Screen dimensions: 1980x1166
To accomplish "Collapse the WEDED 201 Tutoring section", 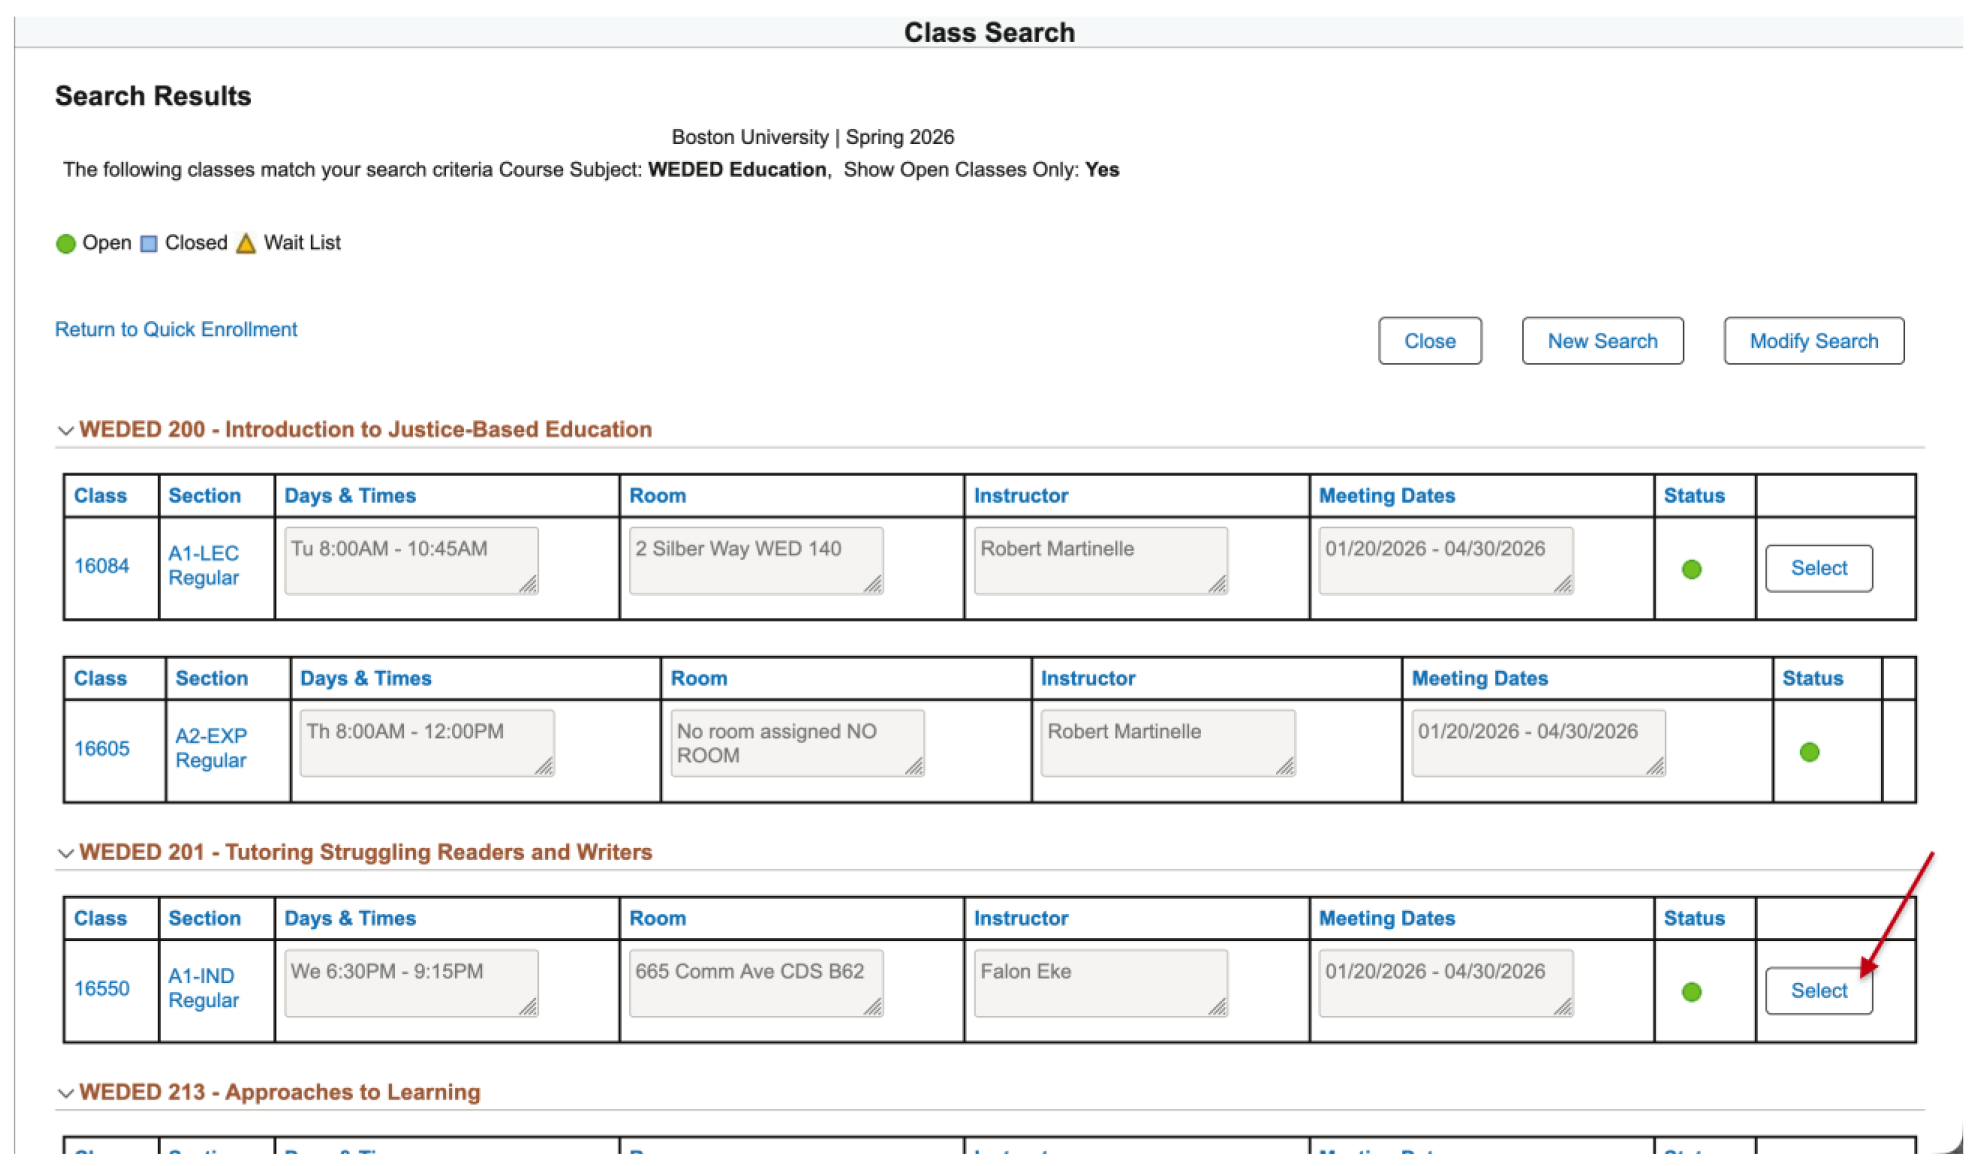I will click(x=65, y=853).
